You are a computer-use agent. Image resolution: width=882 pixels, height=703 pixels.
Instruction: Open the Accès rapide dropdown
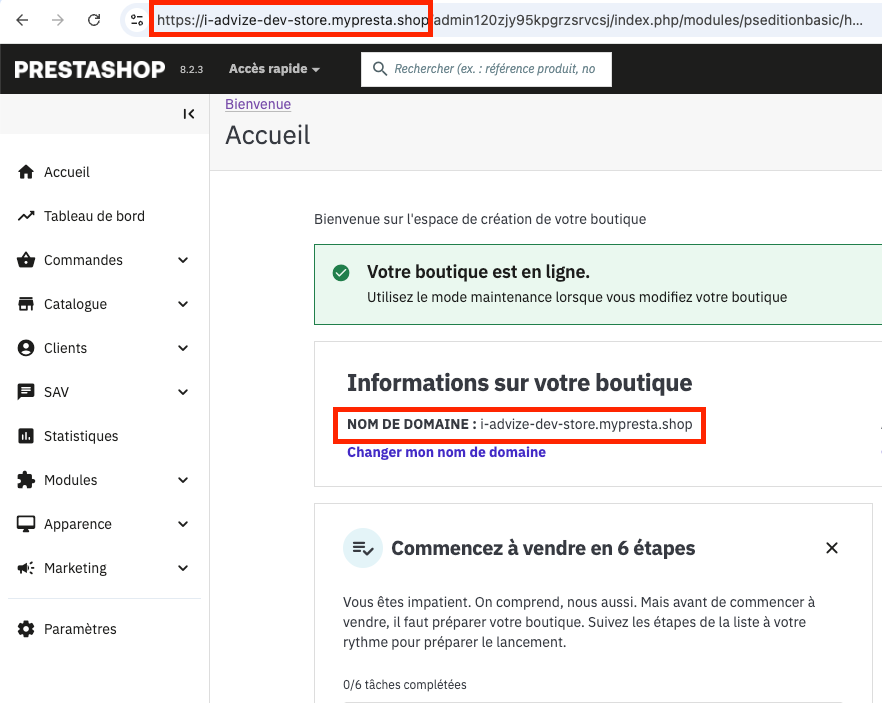click(274, 69)
